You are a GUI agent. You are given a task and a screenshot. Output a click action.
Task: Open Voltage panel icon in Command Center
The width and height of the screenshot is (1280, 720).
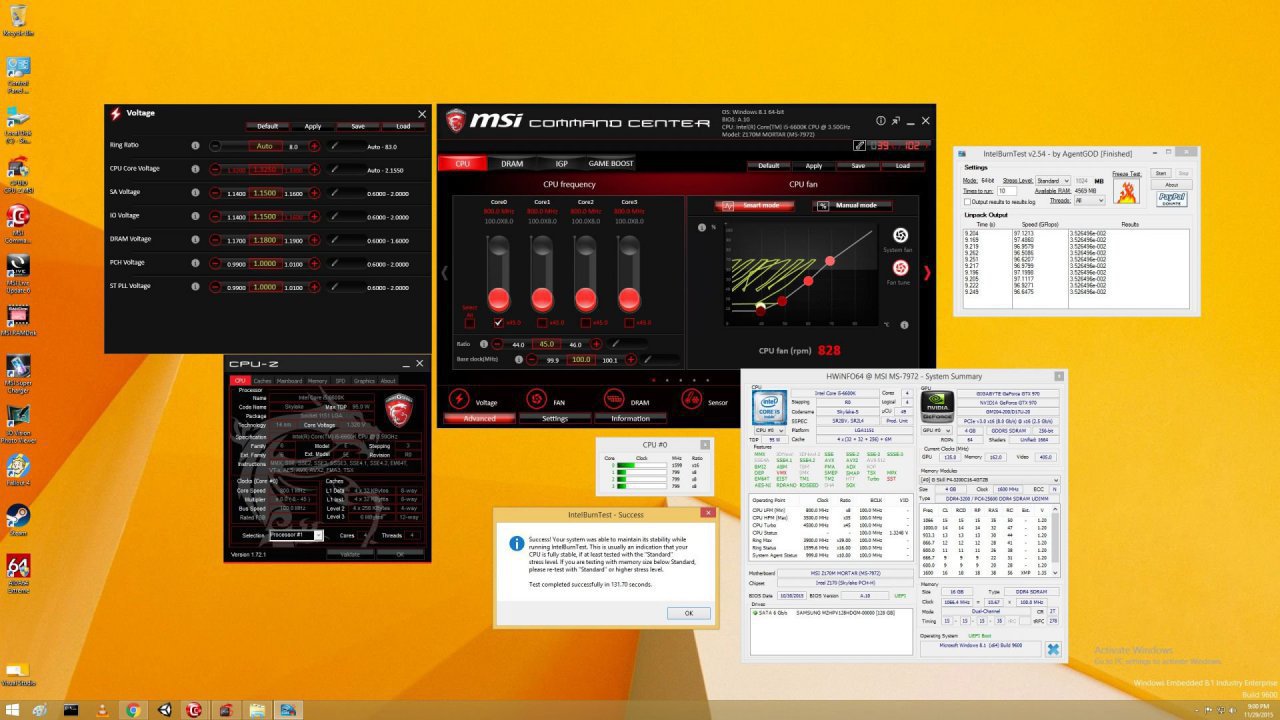point(460,398)
